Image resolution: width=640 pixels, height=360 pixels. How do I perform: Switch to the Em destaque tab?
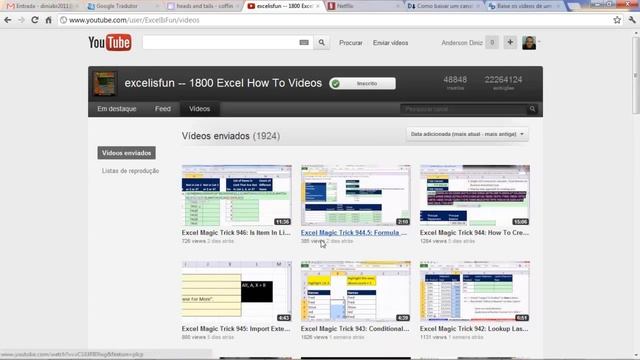tap(117, 109)
